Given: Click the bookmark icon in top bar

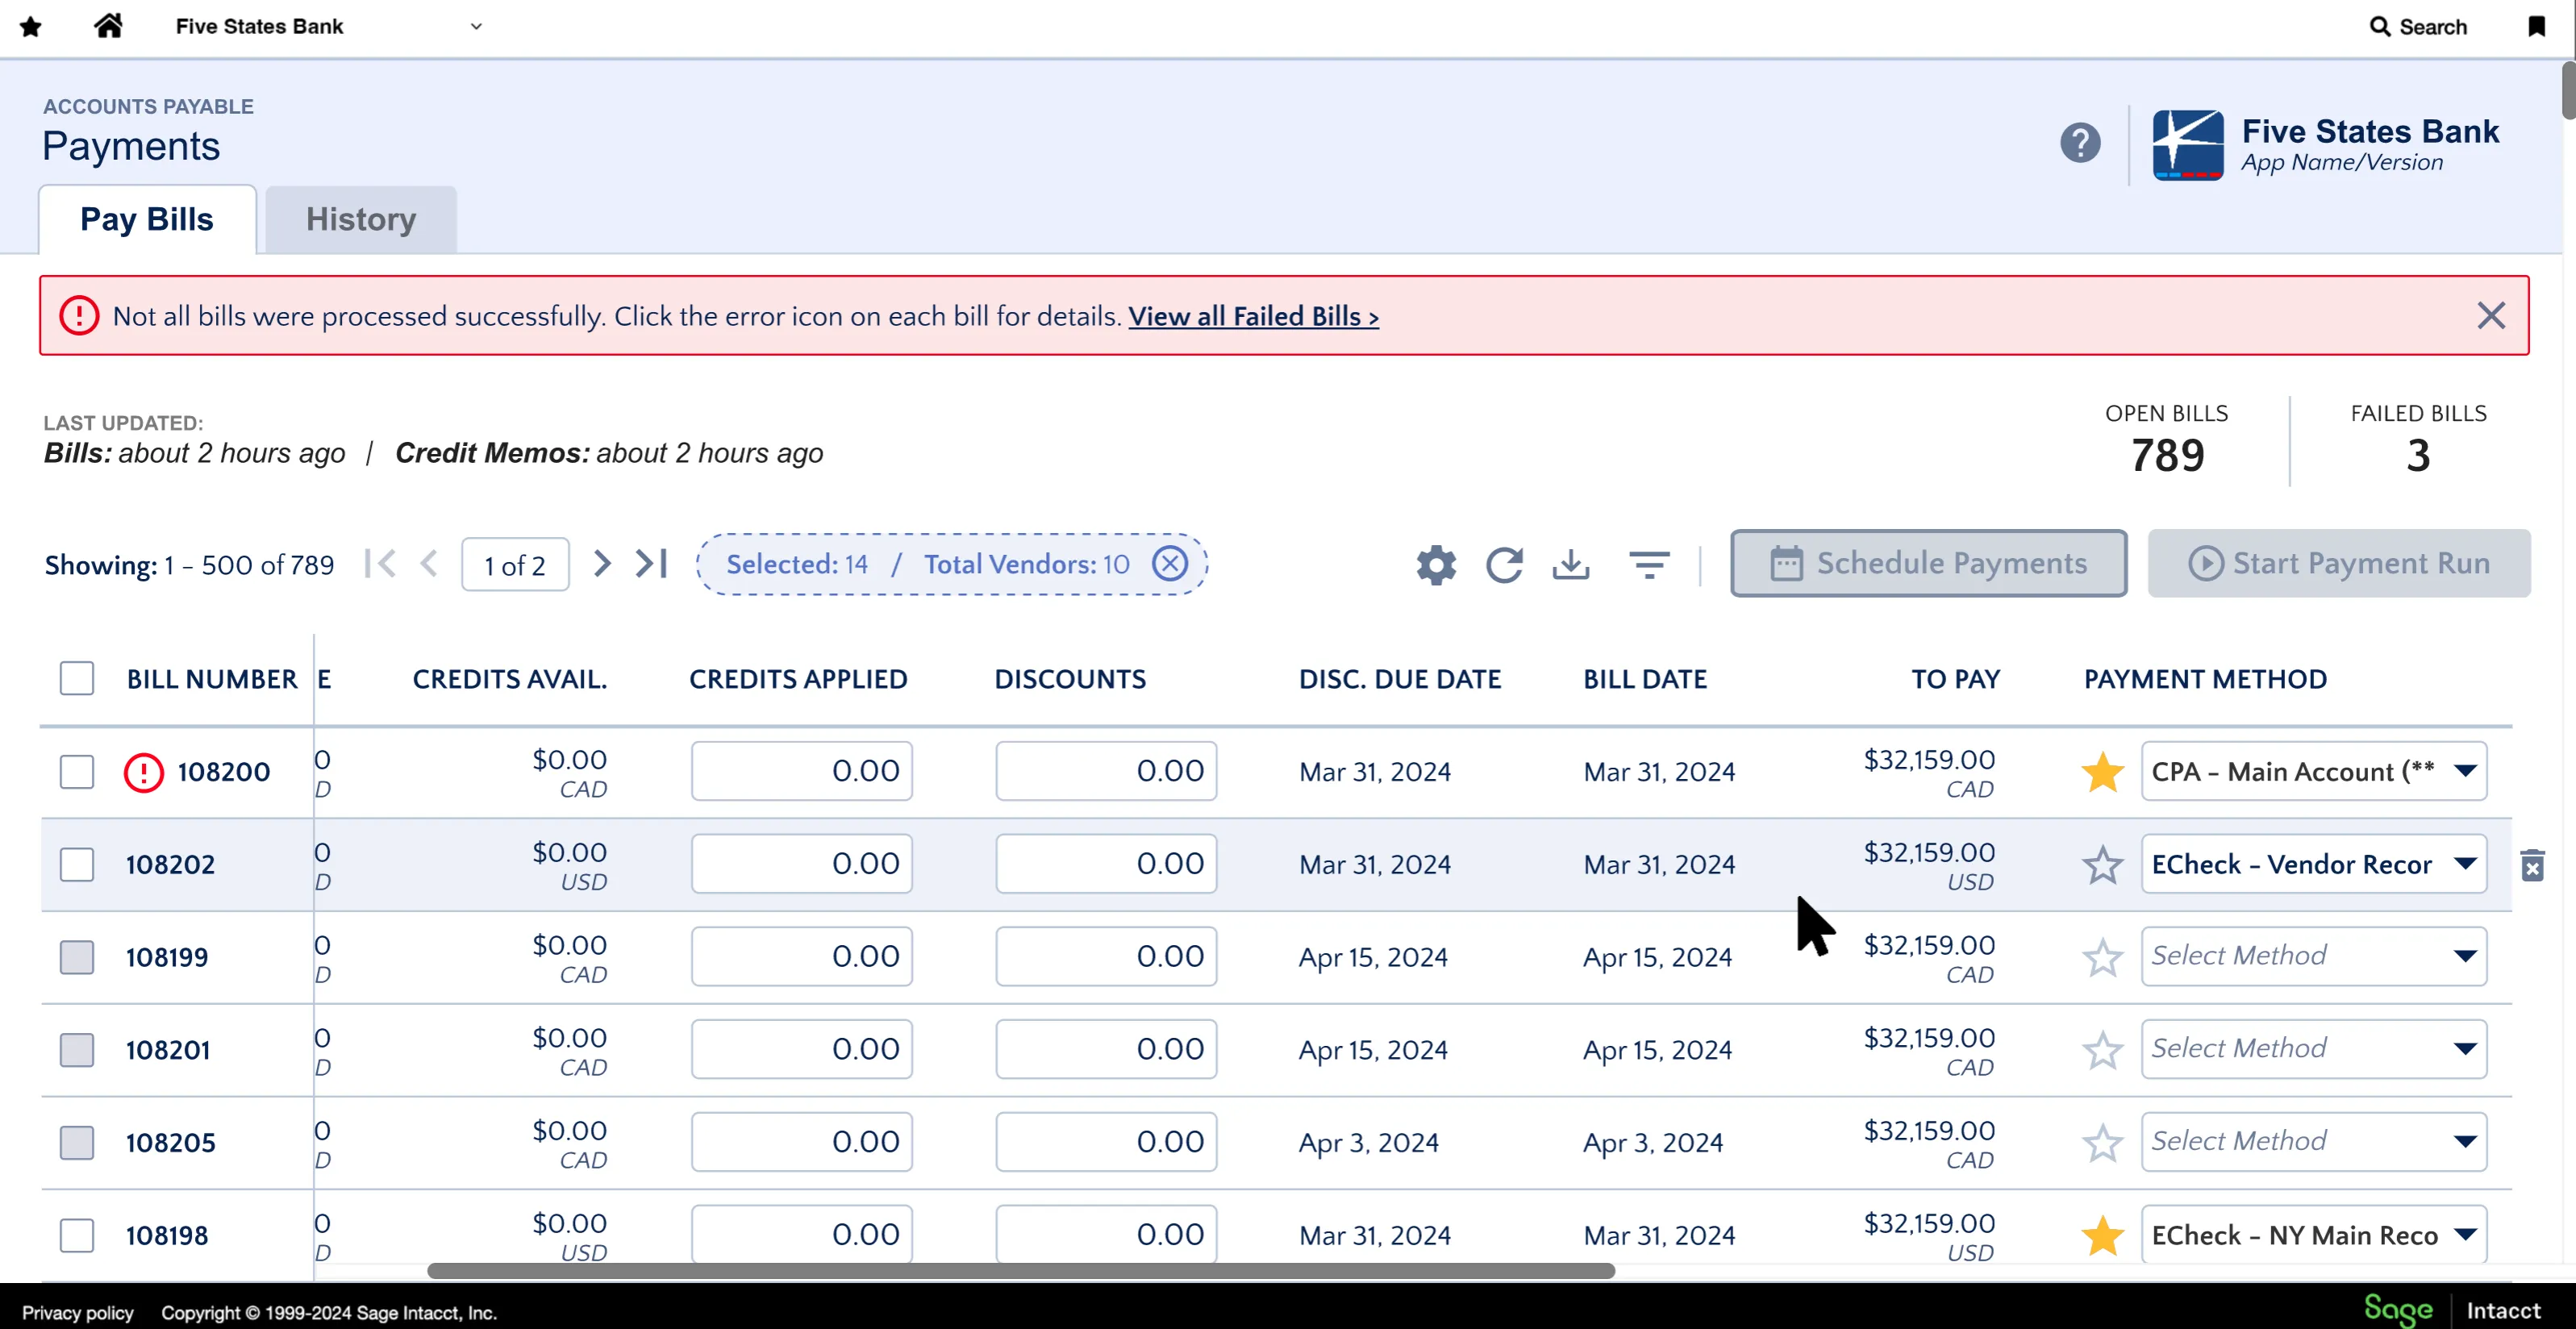Looking at the screenshot, I should [2537, 27].
